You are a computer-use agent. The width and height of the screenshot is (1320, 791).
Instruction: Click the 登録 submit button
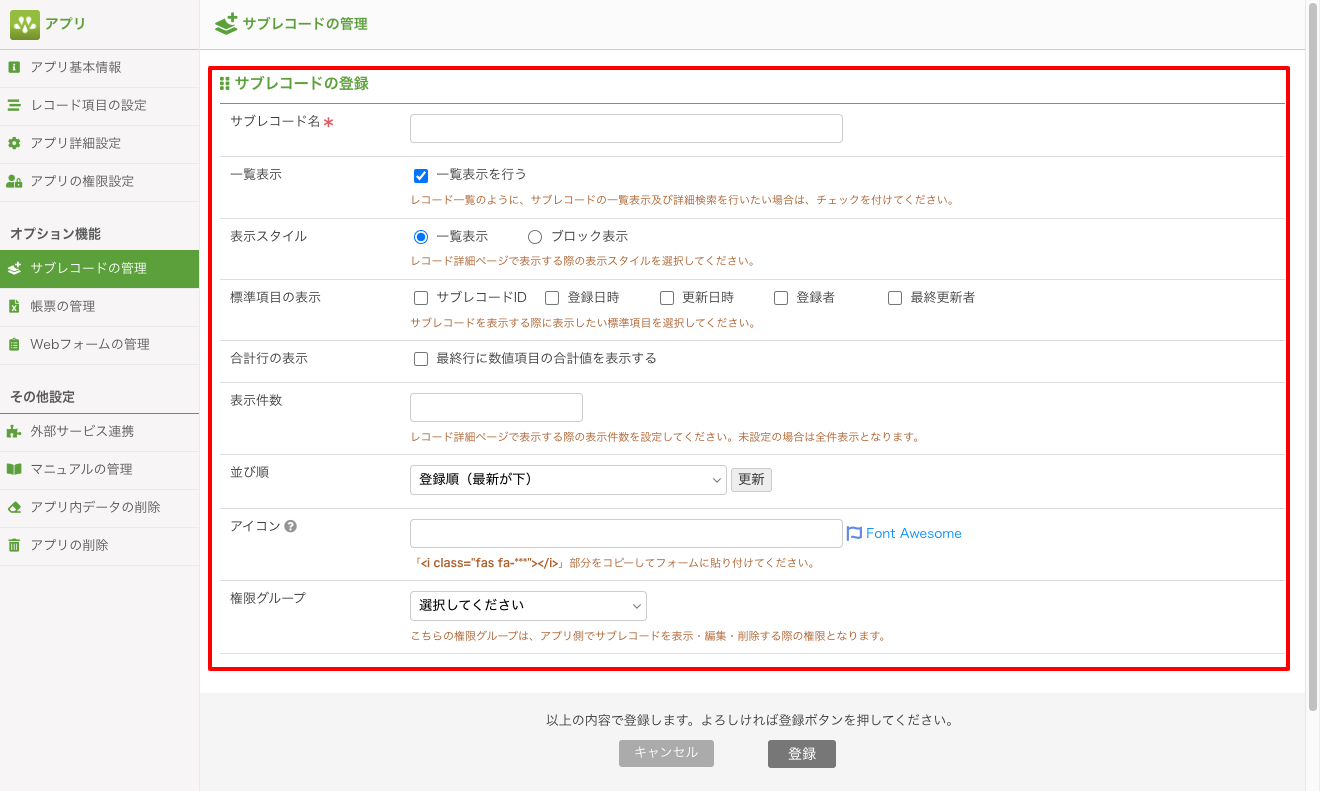coord(802,754)
